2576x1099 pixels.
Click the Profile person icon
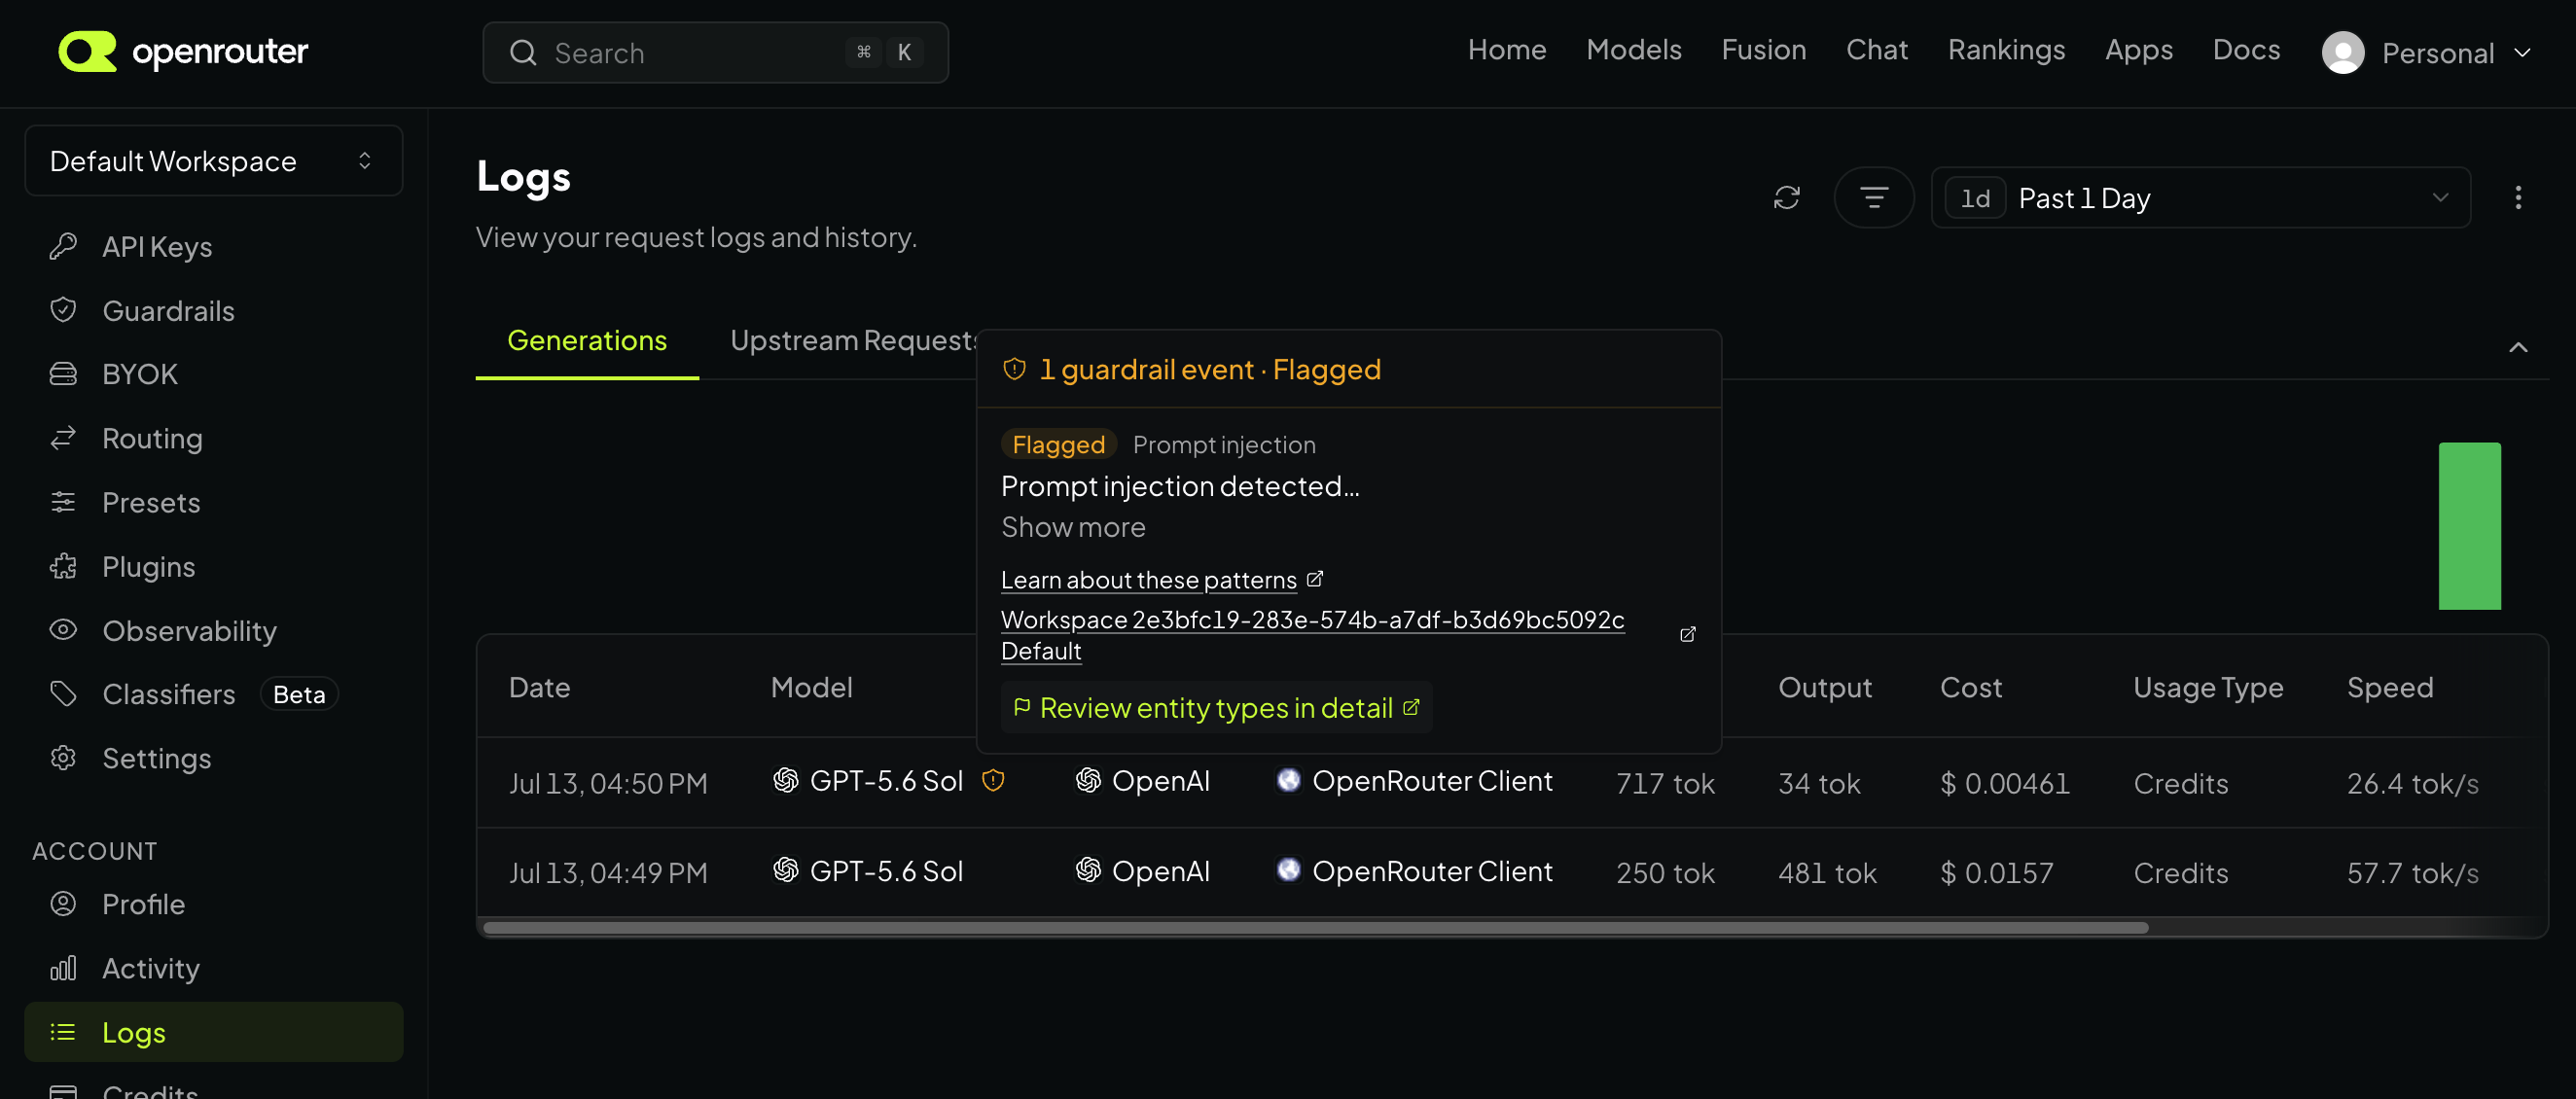click(x=63, y=904)
